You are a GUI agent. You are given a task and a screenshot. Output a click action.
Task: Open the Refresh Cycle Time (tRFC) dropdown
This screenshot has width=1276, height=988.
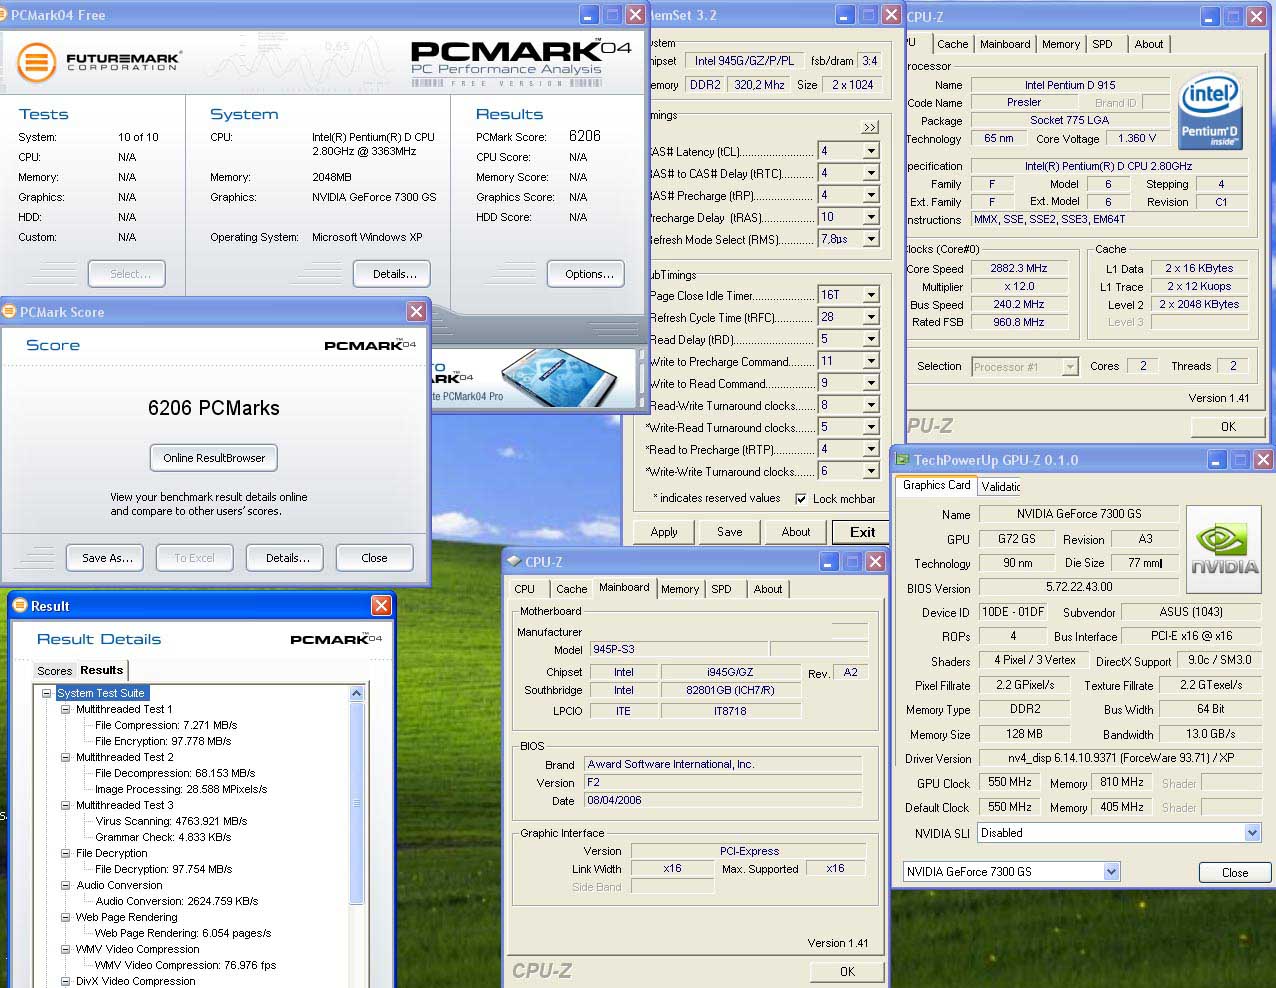(x=871, y=317)
